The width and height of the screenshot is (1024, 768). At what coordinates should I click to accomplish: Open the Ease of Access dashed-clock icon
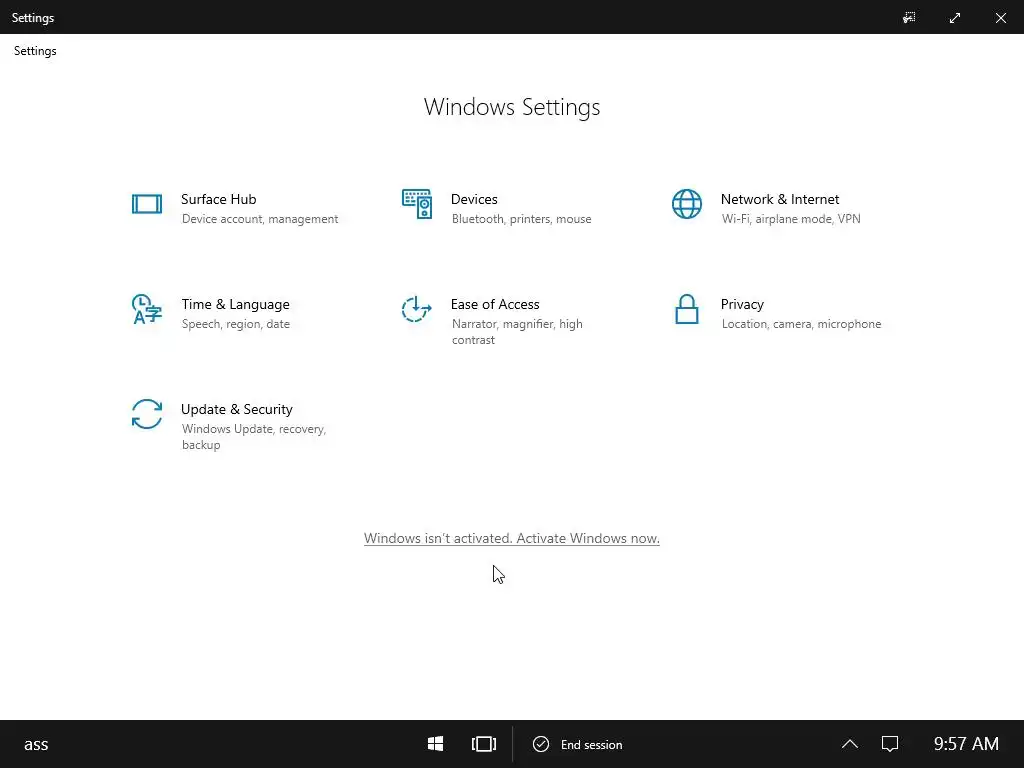pyautogui.click(x=417, y=309)
